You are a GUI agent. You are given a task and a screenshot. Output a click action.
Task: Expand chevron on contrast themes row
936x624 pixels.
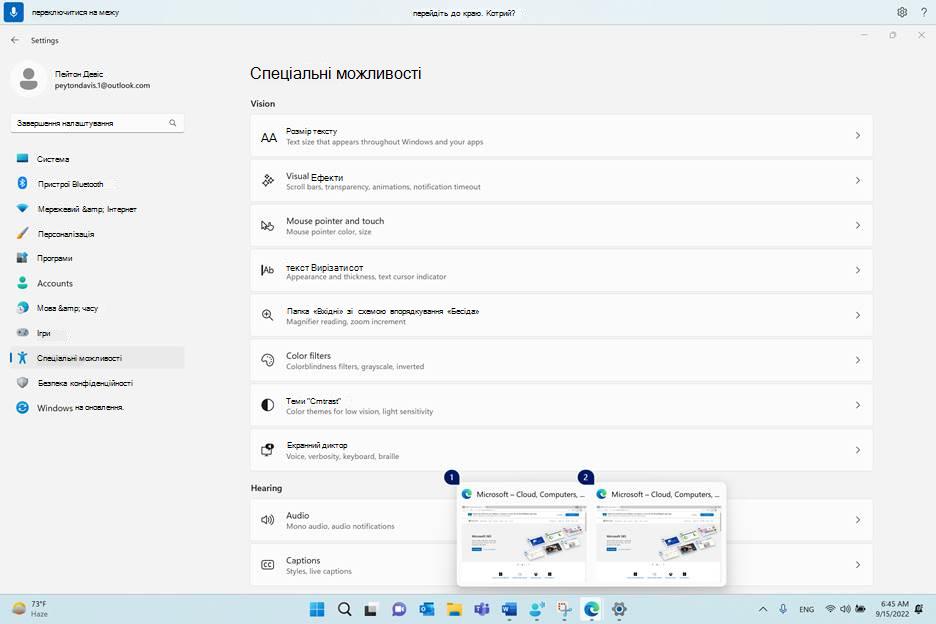point(858,405)
